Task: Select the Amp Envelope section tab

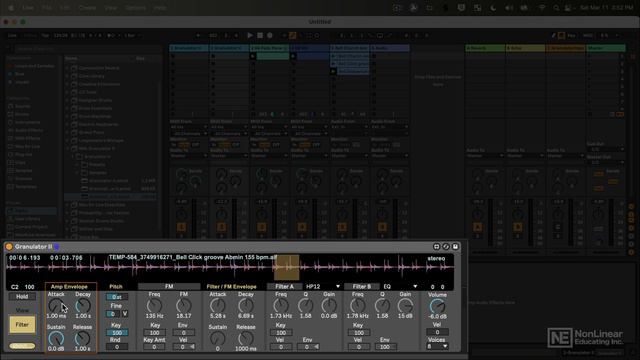Action: (69, 287)
